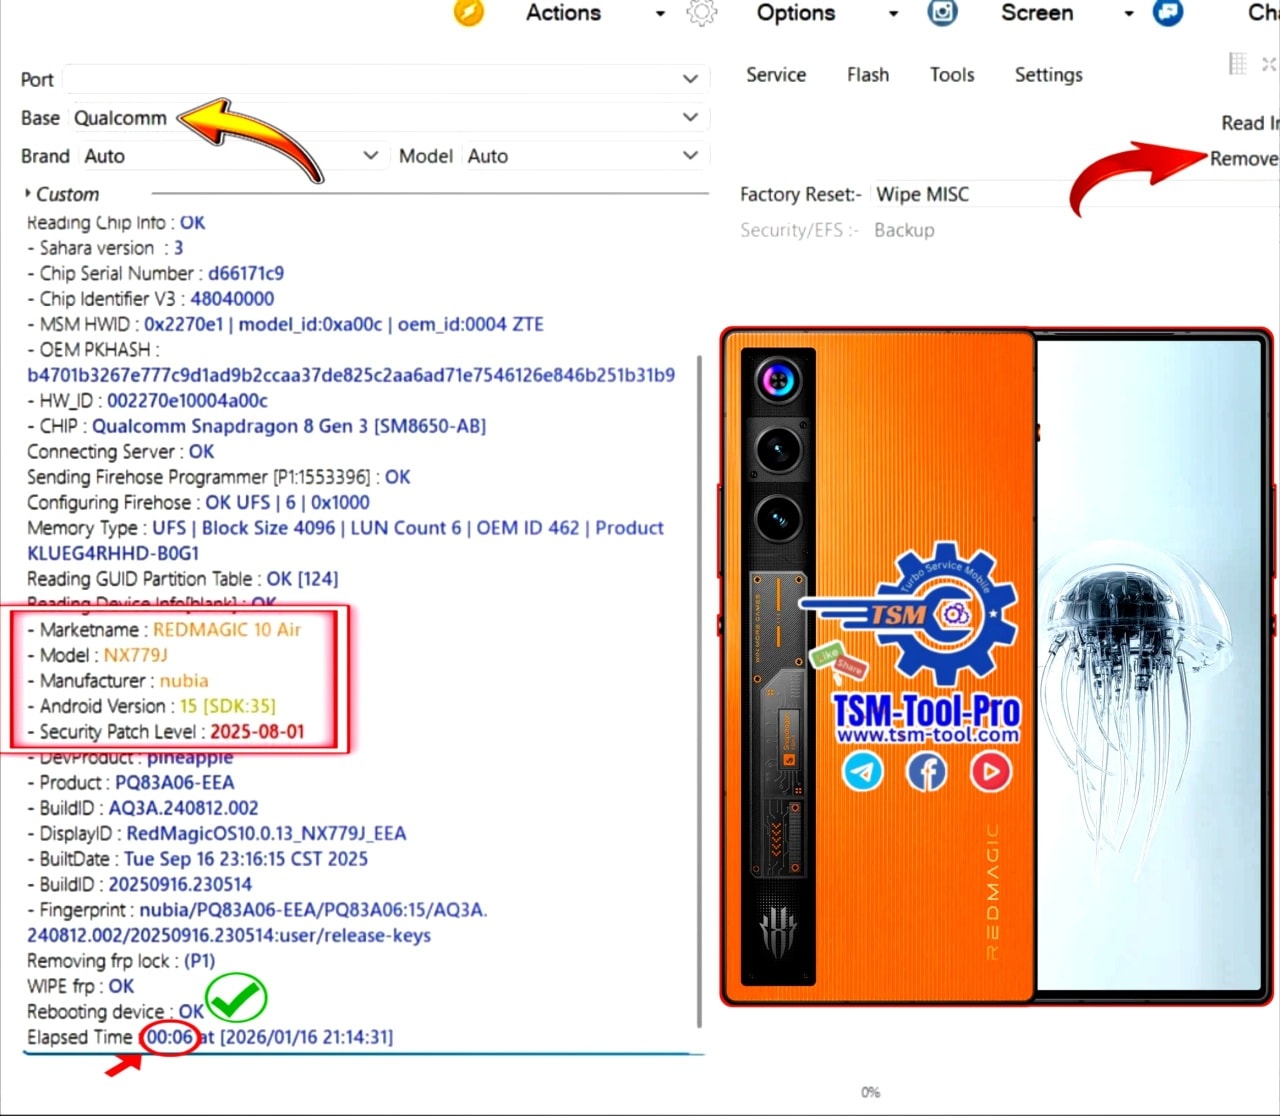
Task: Click the grid layout icon
Action: coord(1237,64)
